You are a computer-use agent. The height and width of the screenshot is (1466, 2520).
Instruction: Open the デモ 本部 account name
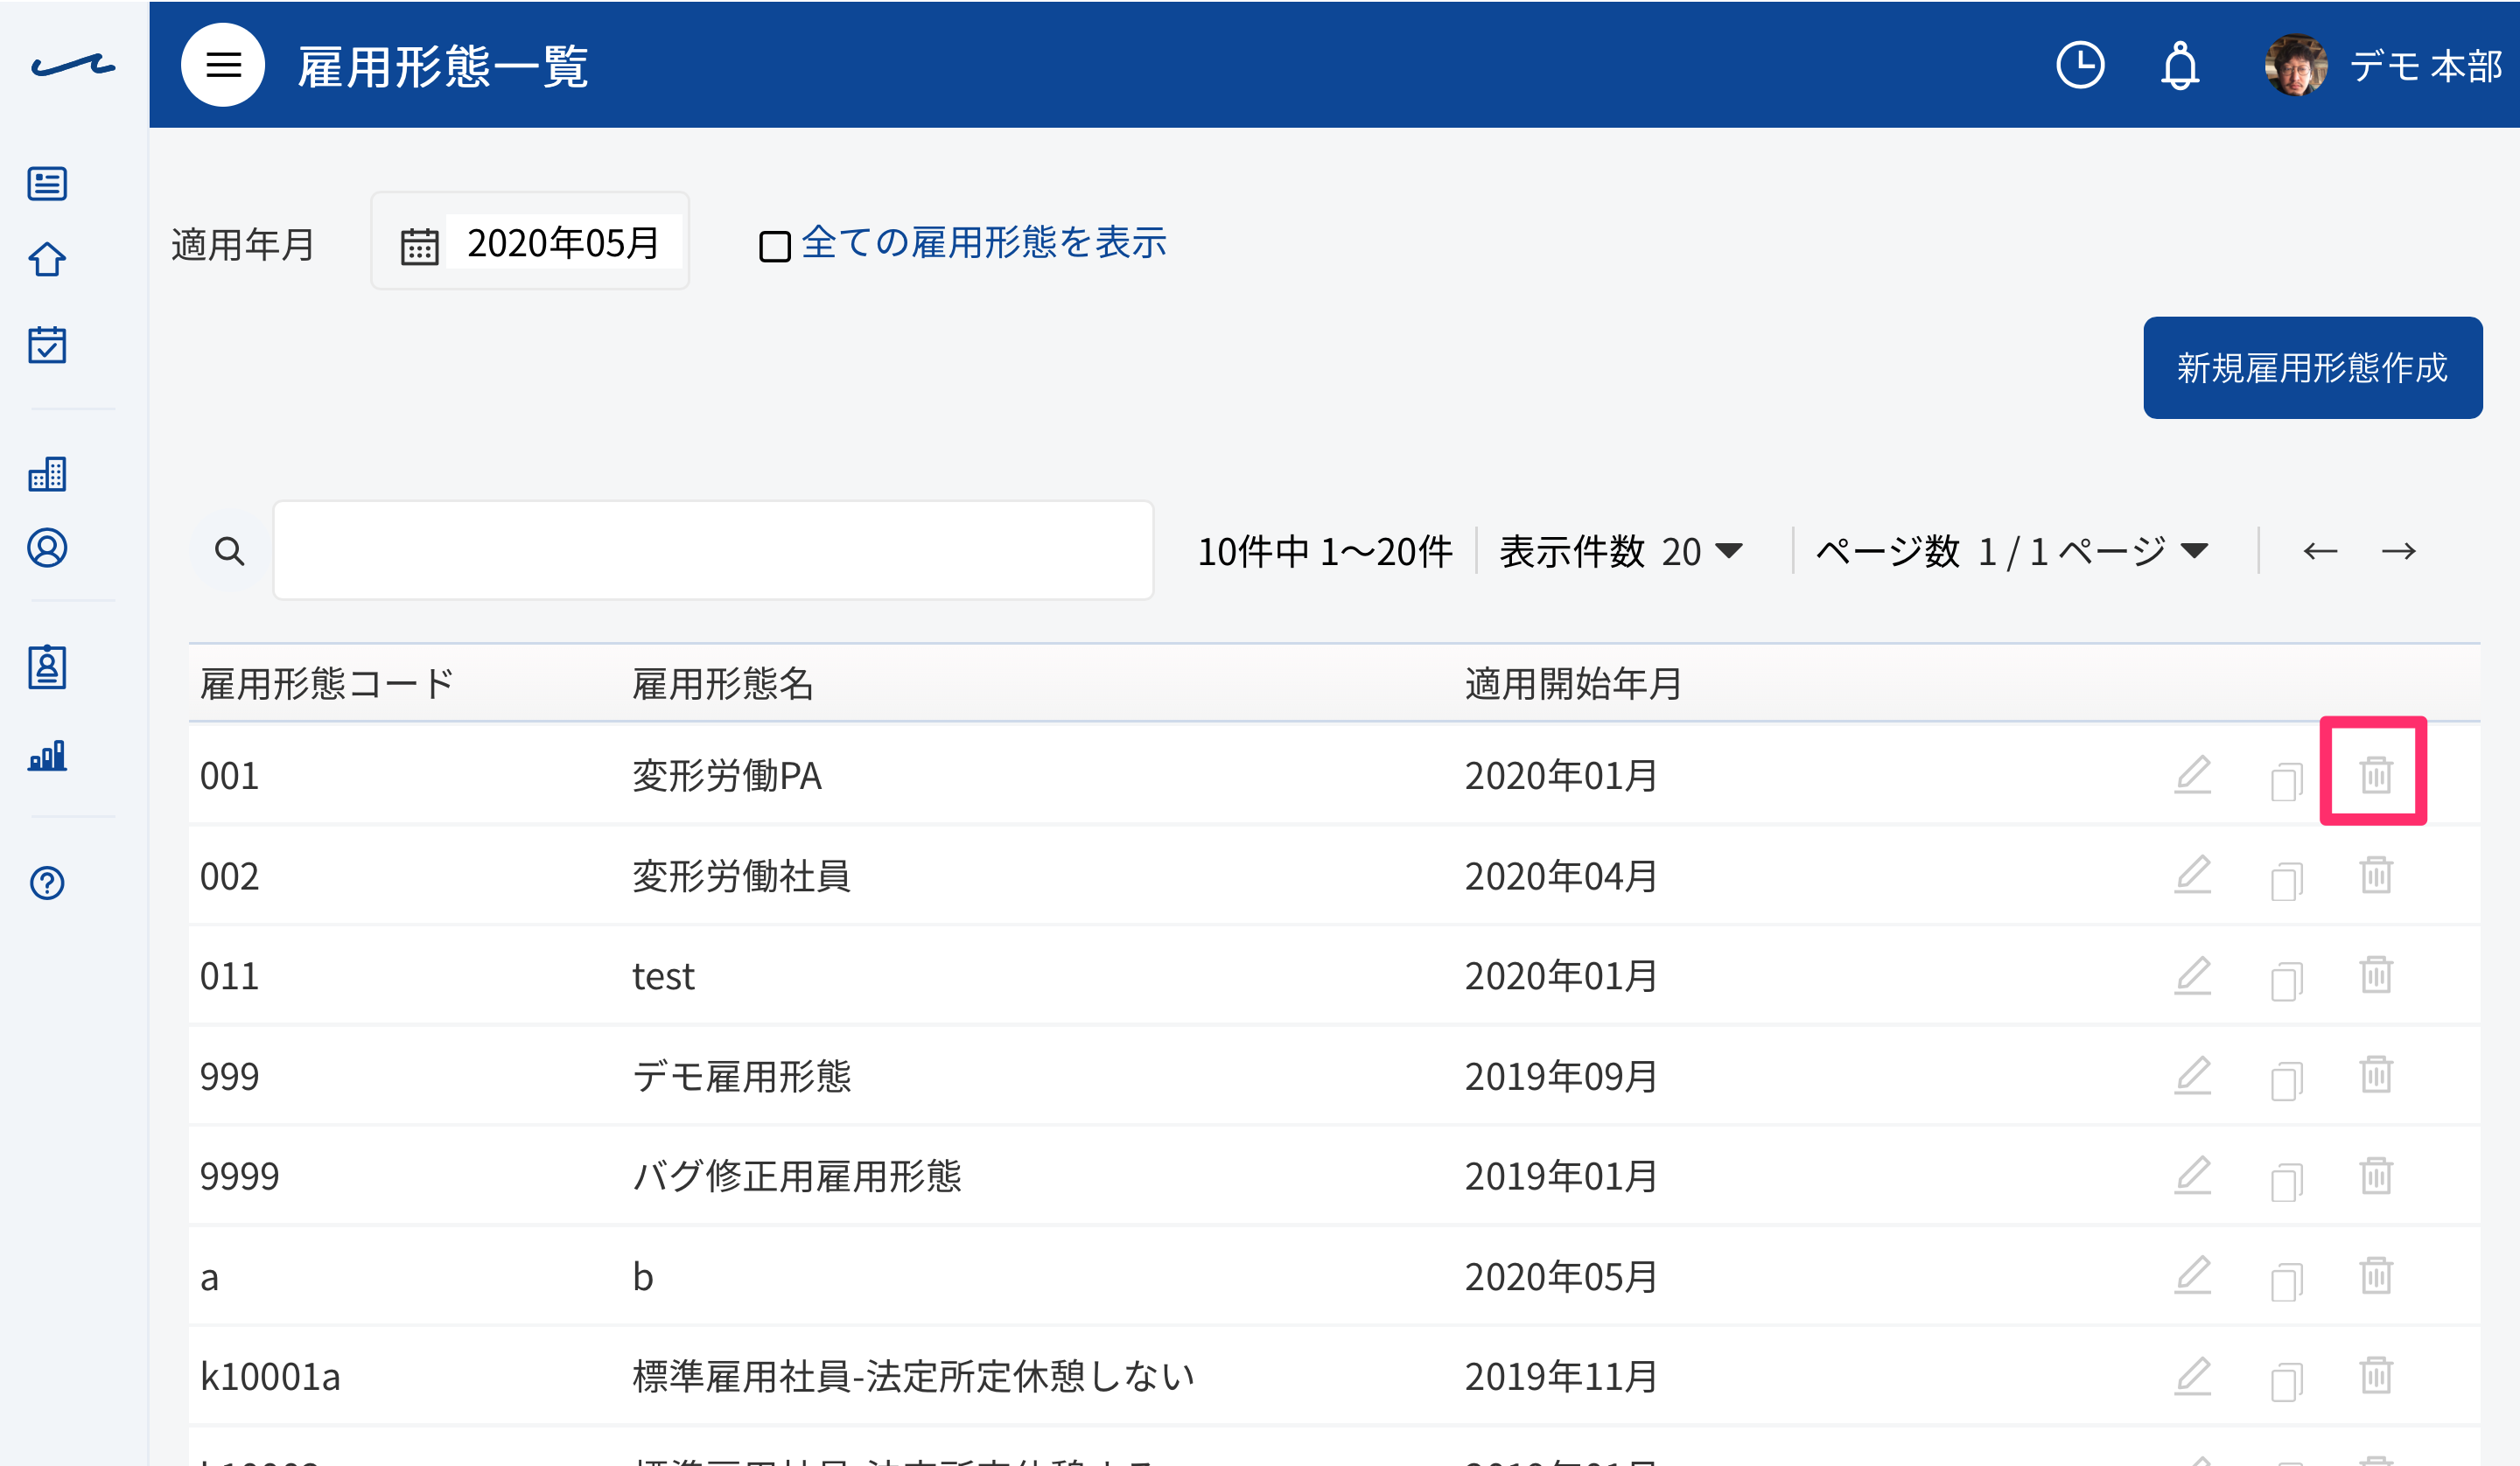[2425, 66]
